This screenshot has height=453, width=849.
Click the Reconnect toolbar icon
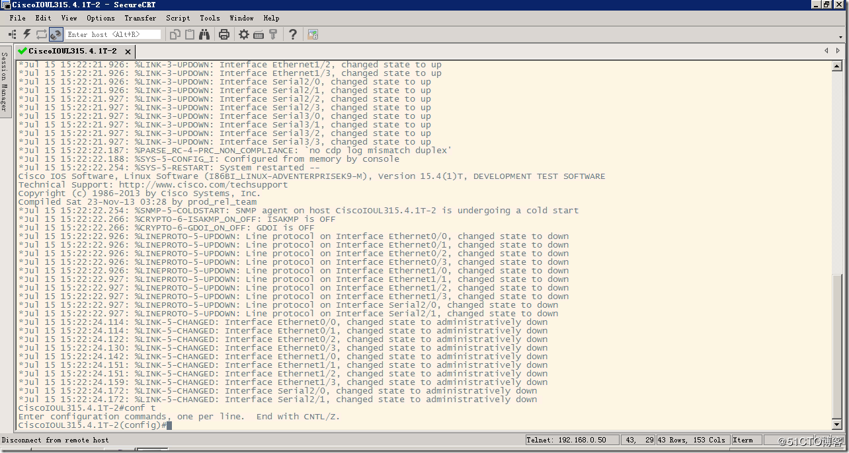41,35
